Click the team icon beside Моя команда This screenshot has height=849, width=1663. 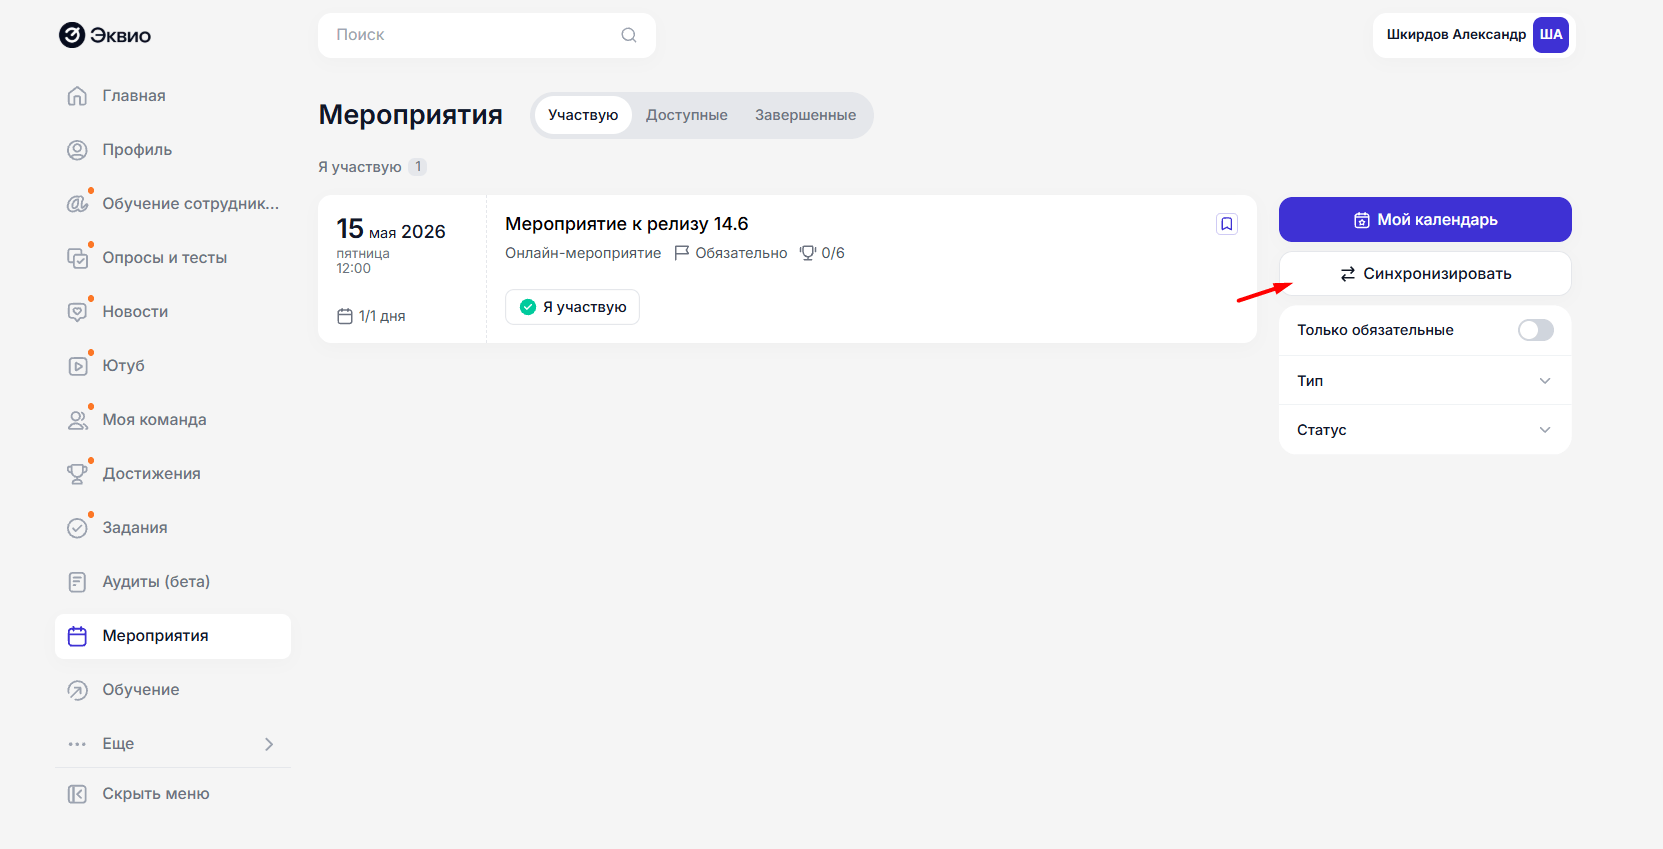pyautogui.click(x=77, y=420)
